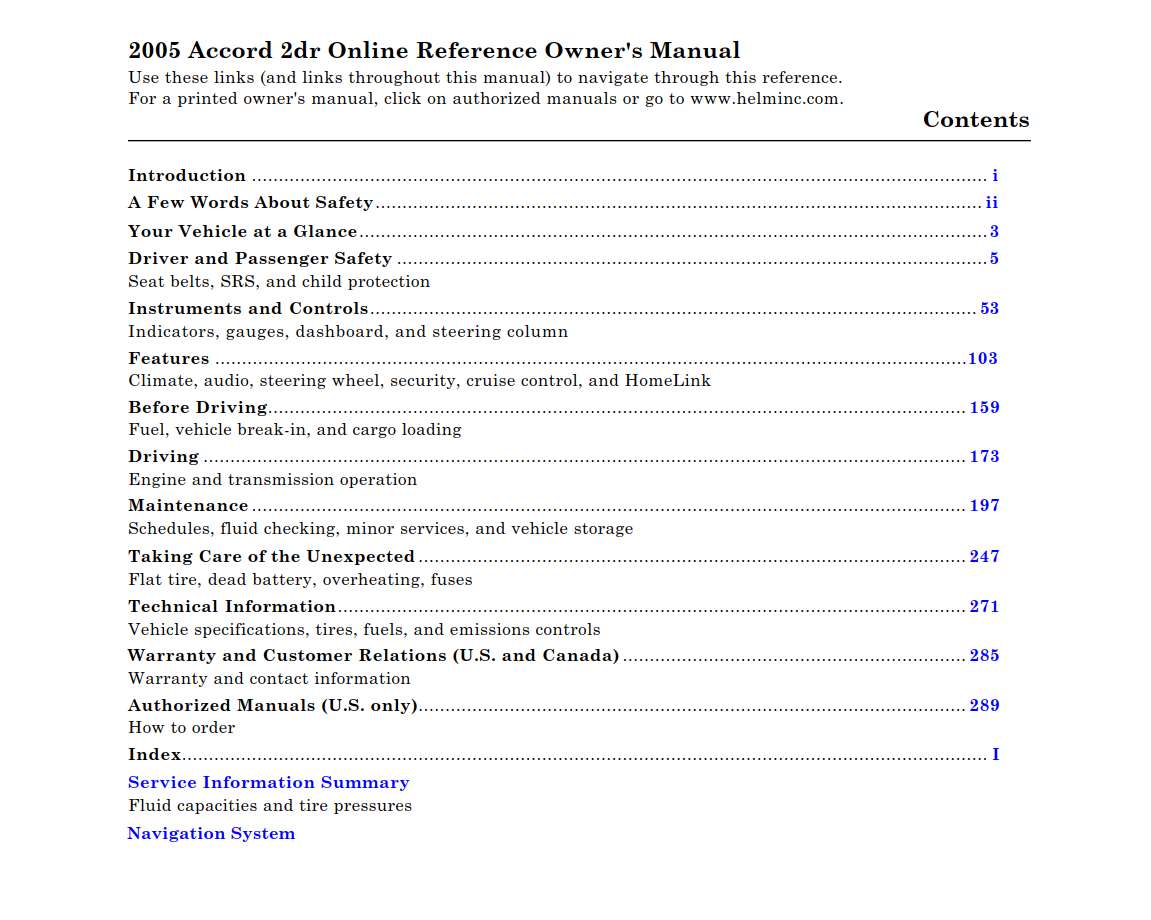Click 'Warranty and Customer Relations' heading
The height and width of the screenshot is (920, 1151).
click(374, 656)
